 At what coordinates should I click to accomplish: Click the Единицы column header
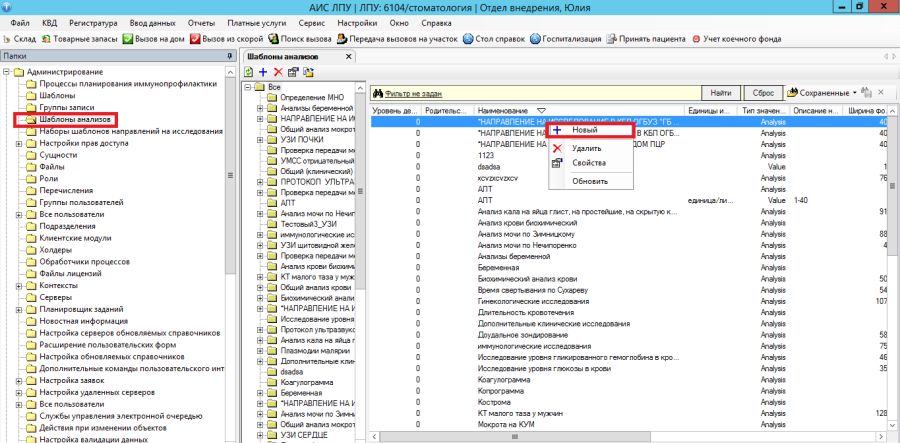tap(711, 110)
